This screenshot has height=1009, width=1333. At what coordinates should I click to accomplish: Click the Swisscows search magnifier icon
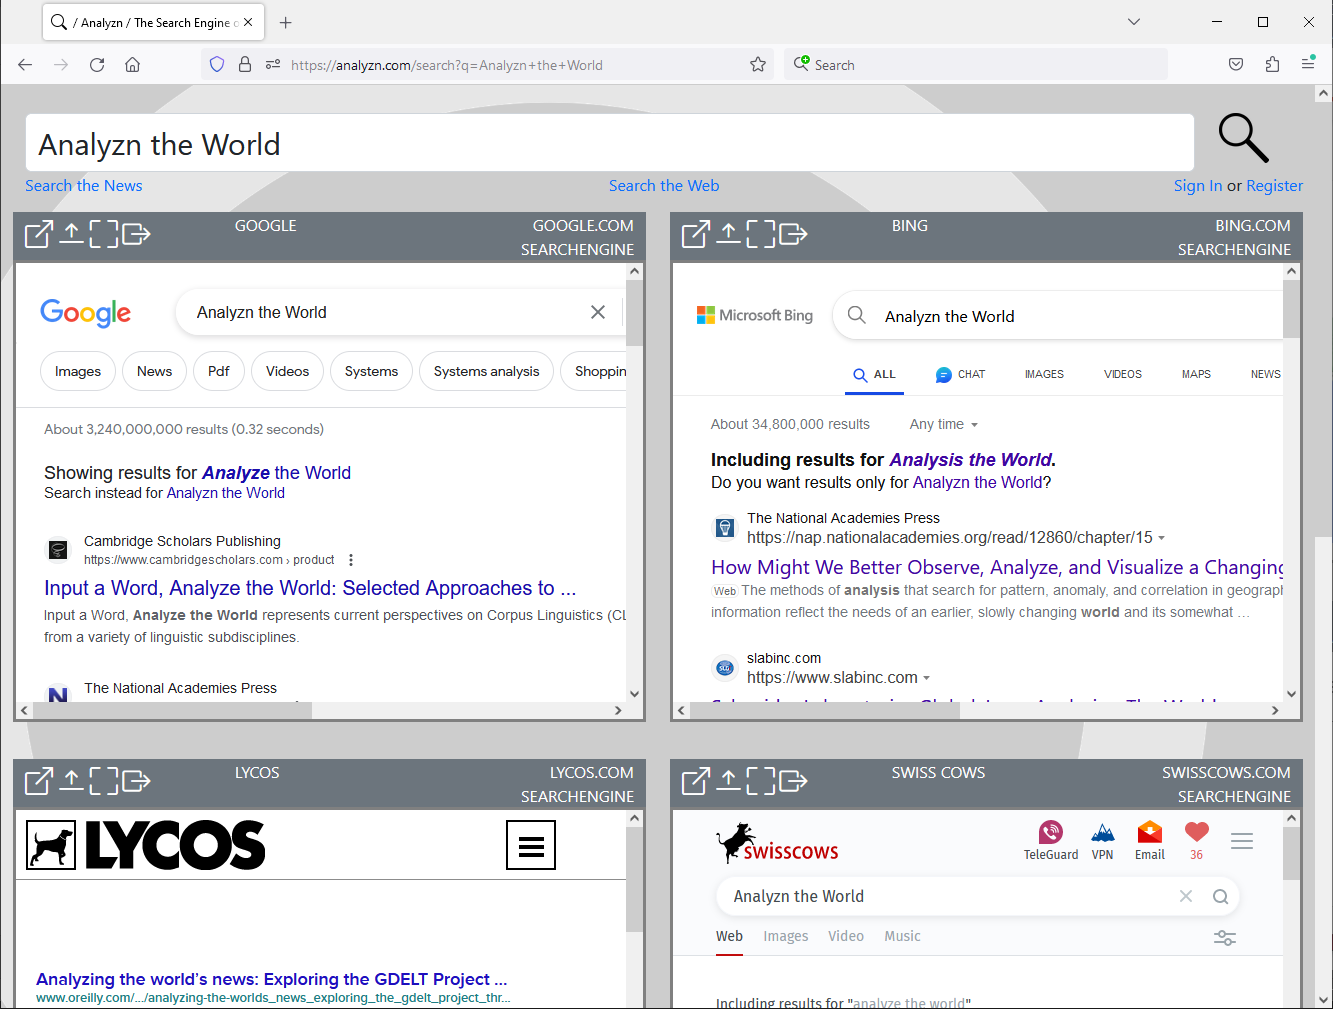coord(1220,896)
